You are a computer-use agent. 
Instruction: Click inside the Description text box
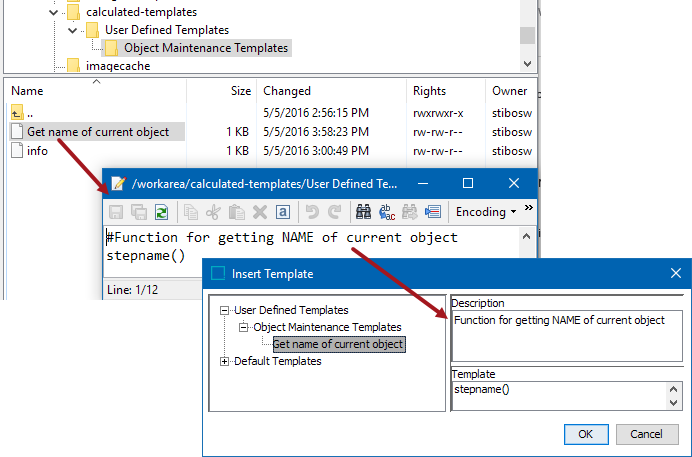[565, 335]
